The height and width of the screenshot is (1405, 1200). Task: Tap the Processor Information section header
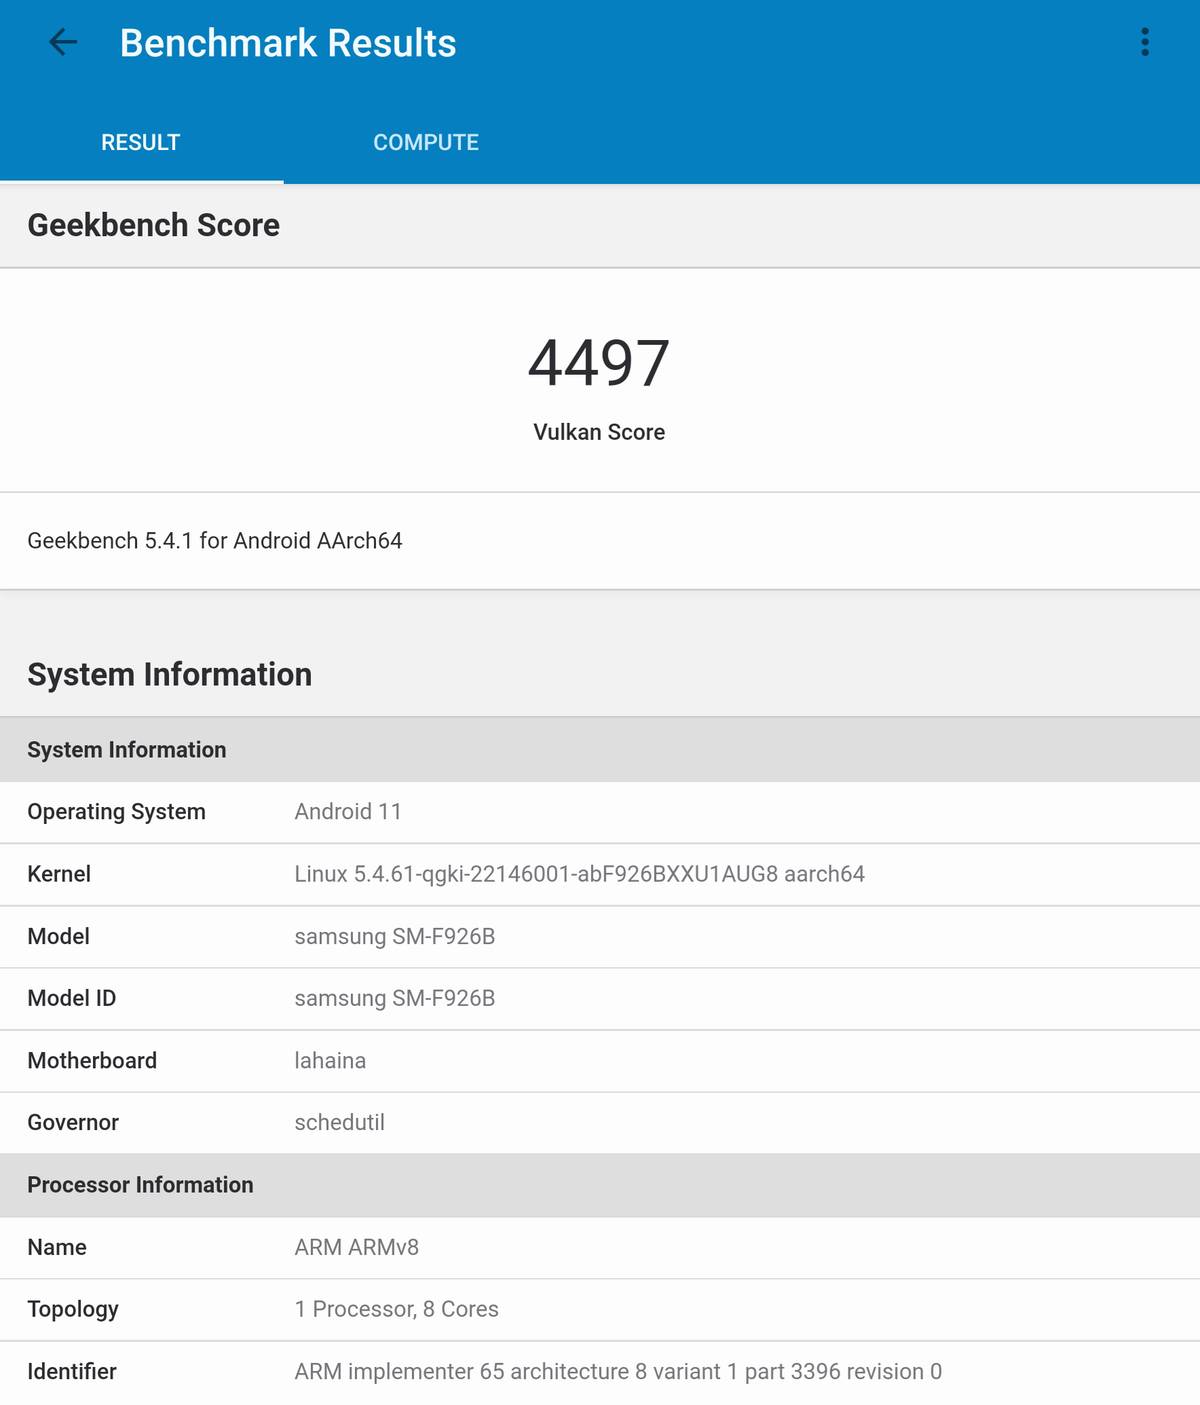pos(600,1185)
